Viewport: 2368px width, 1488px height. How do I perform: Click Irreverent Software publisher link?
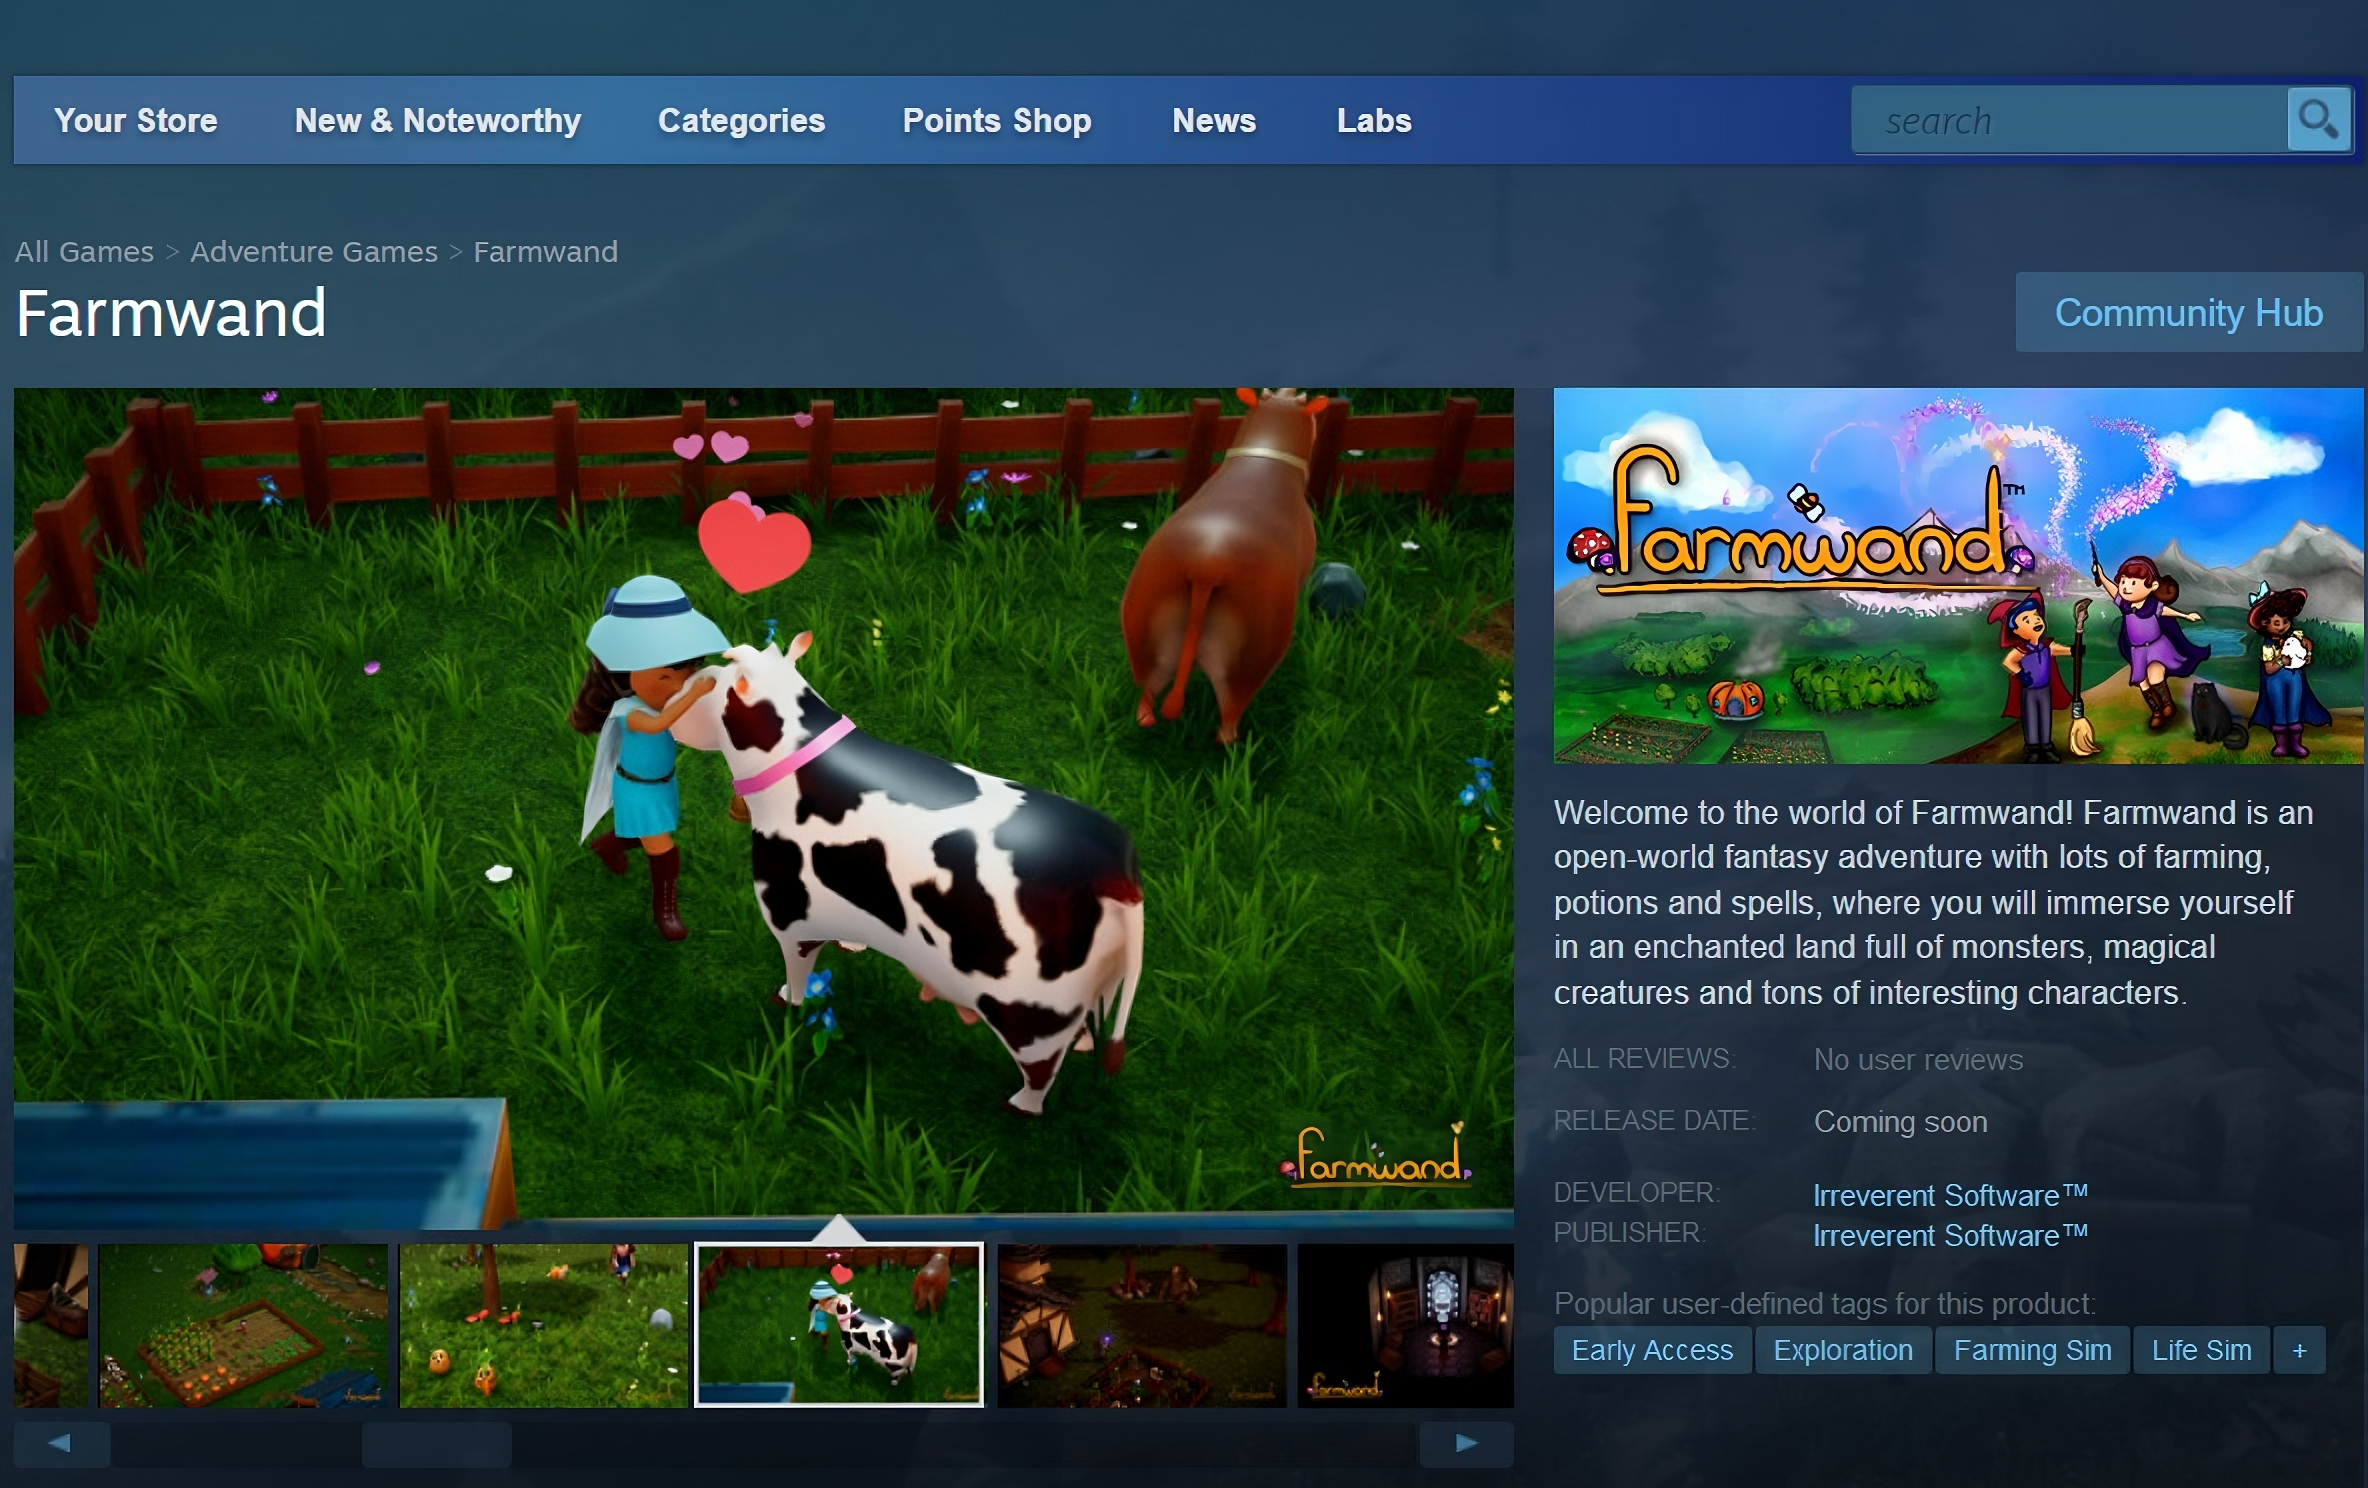(1953, 1231)
